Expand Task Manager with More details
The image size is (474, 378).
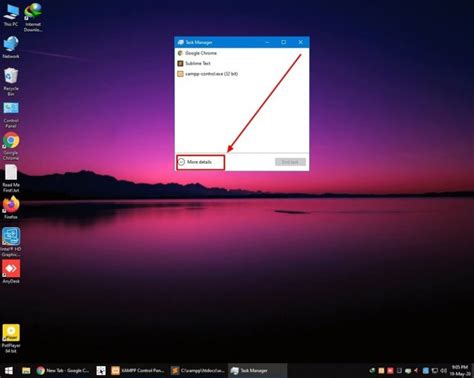pos(199,162)
